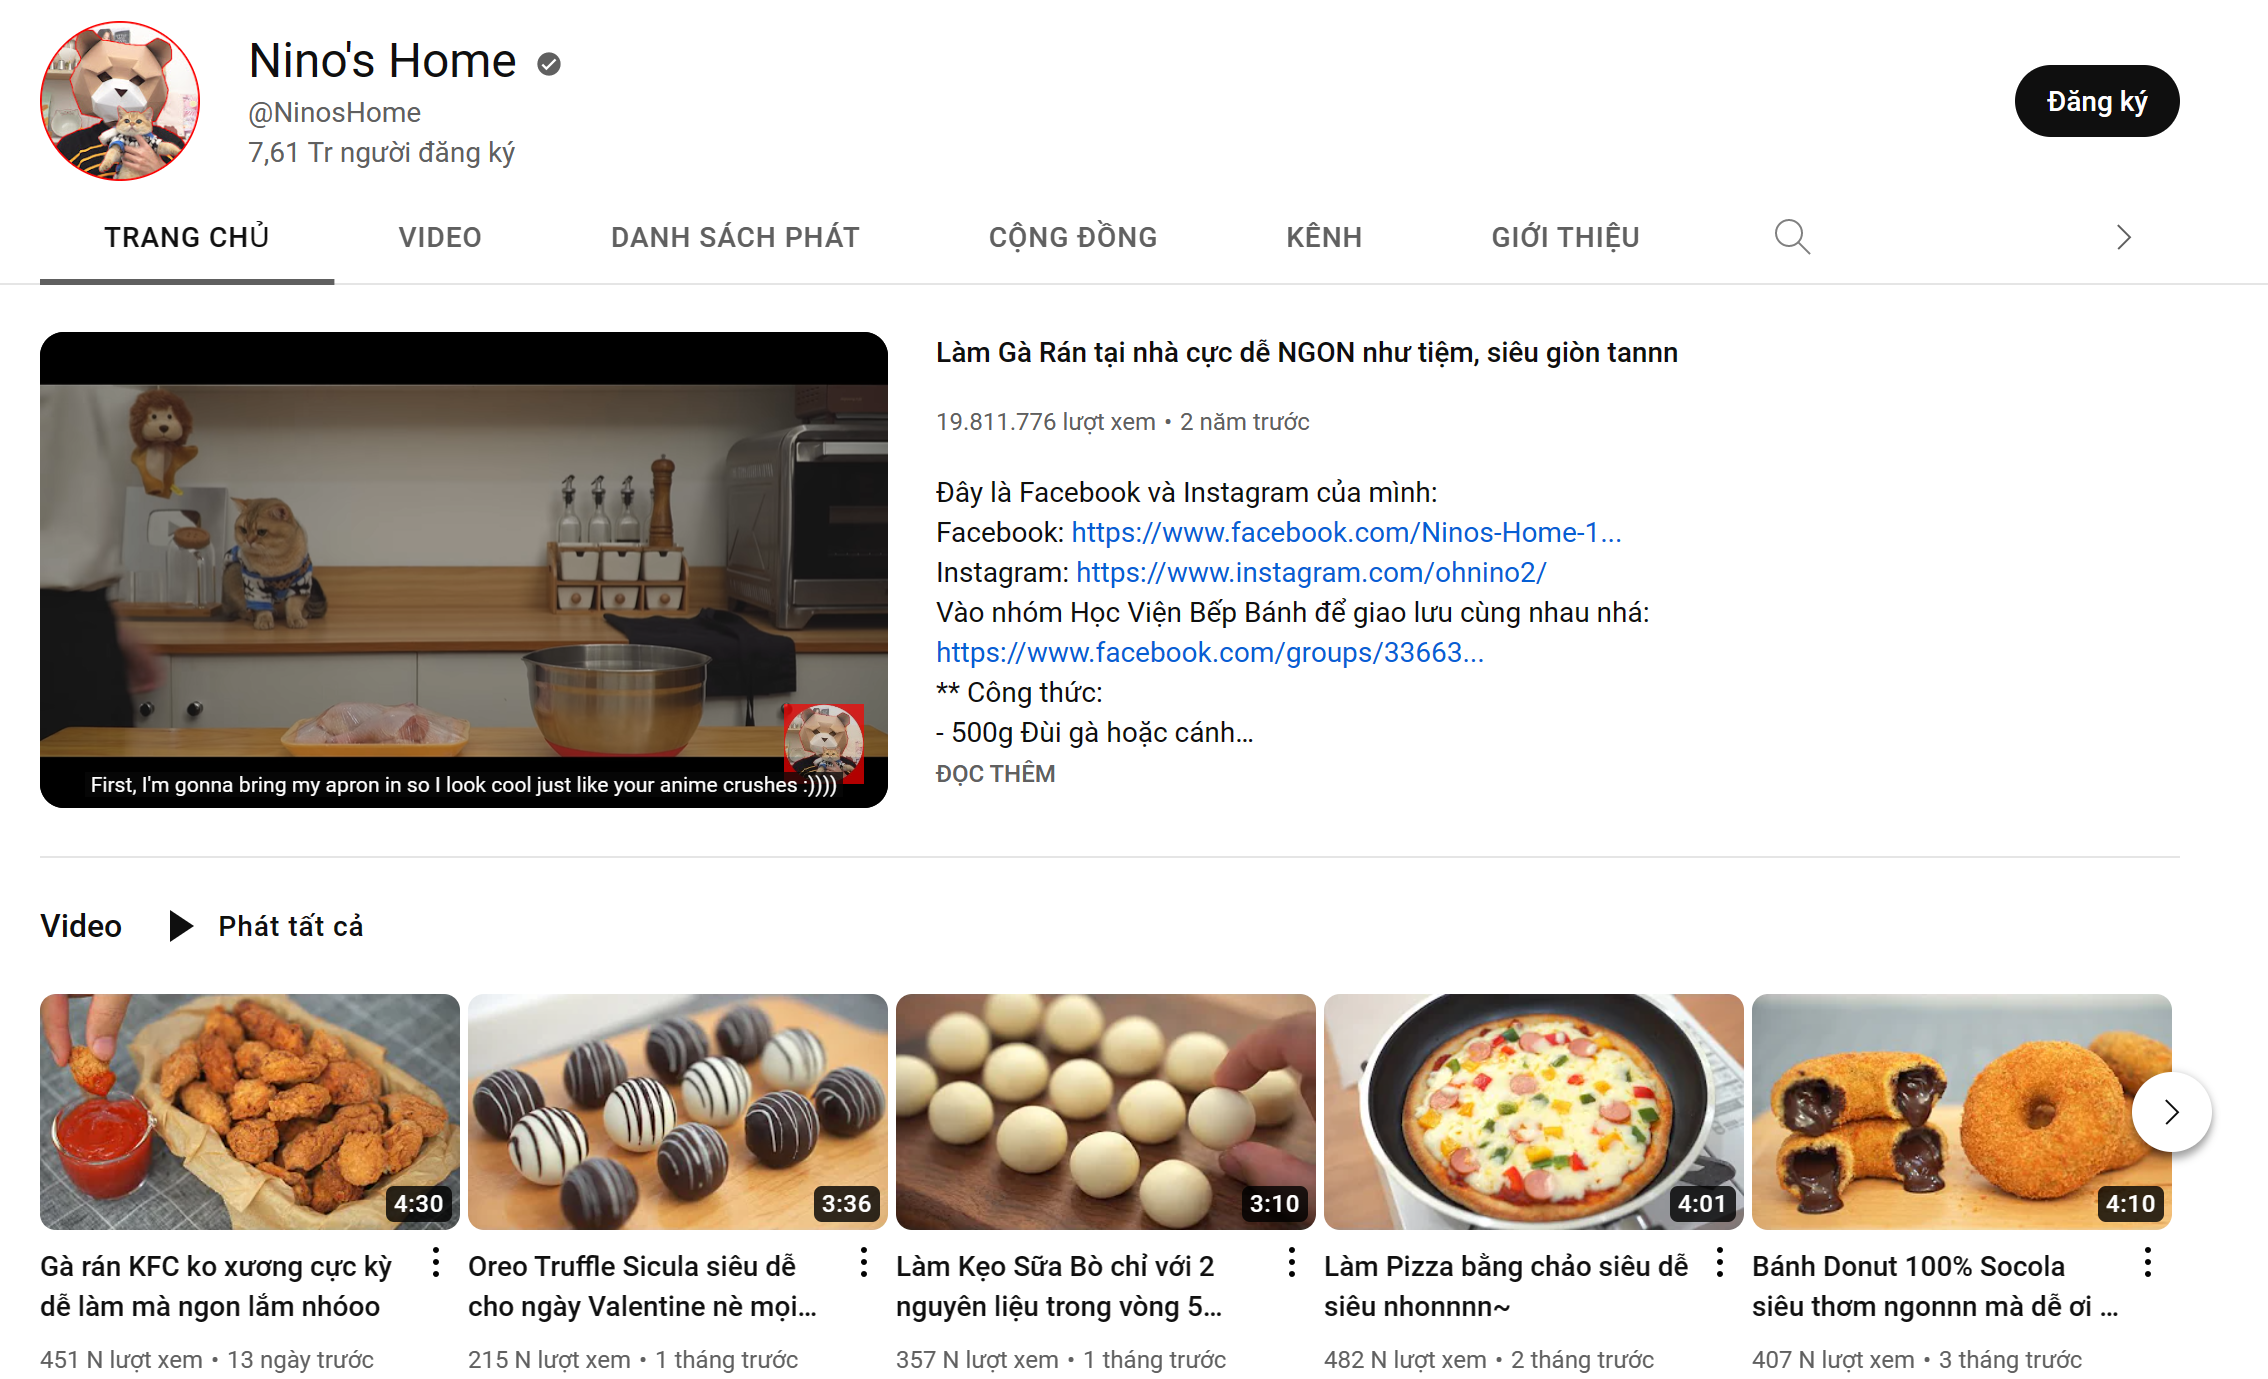Click '482 N lượt xem • 2 tháng trước'
Viewport: 2268px width, 1379px height.
click(1489, 1360)
